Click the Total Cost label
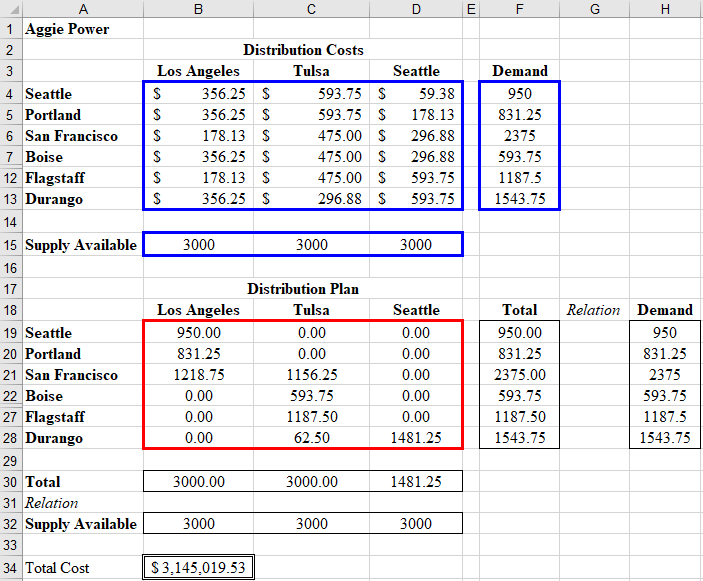Viewport: 703px width, 581px height. click(57, 568)
